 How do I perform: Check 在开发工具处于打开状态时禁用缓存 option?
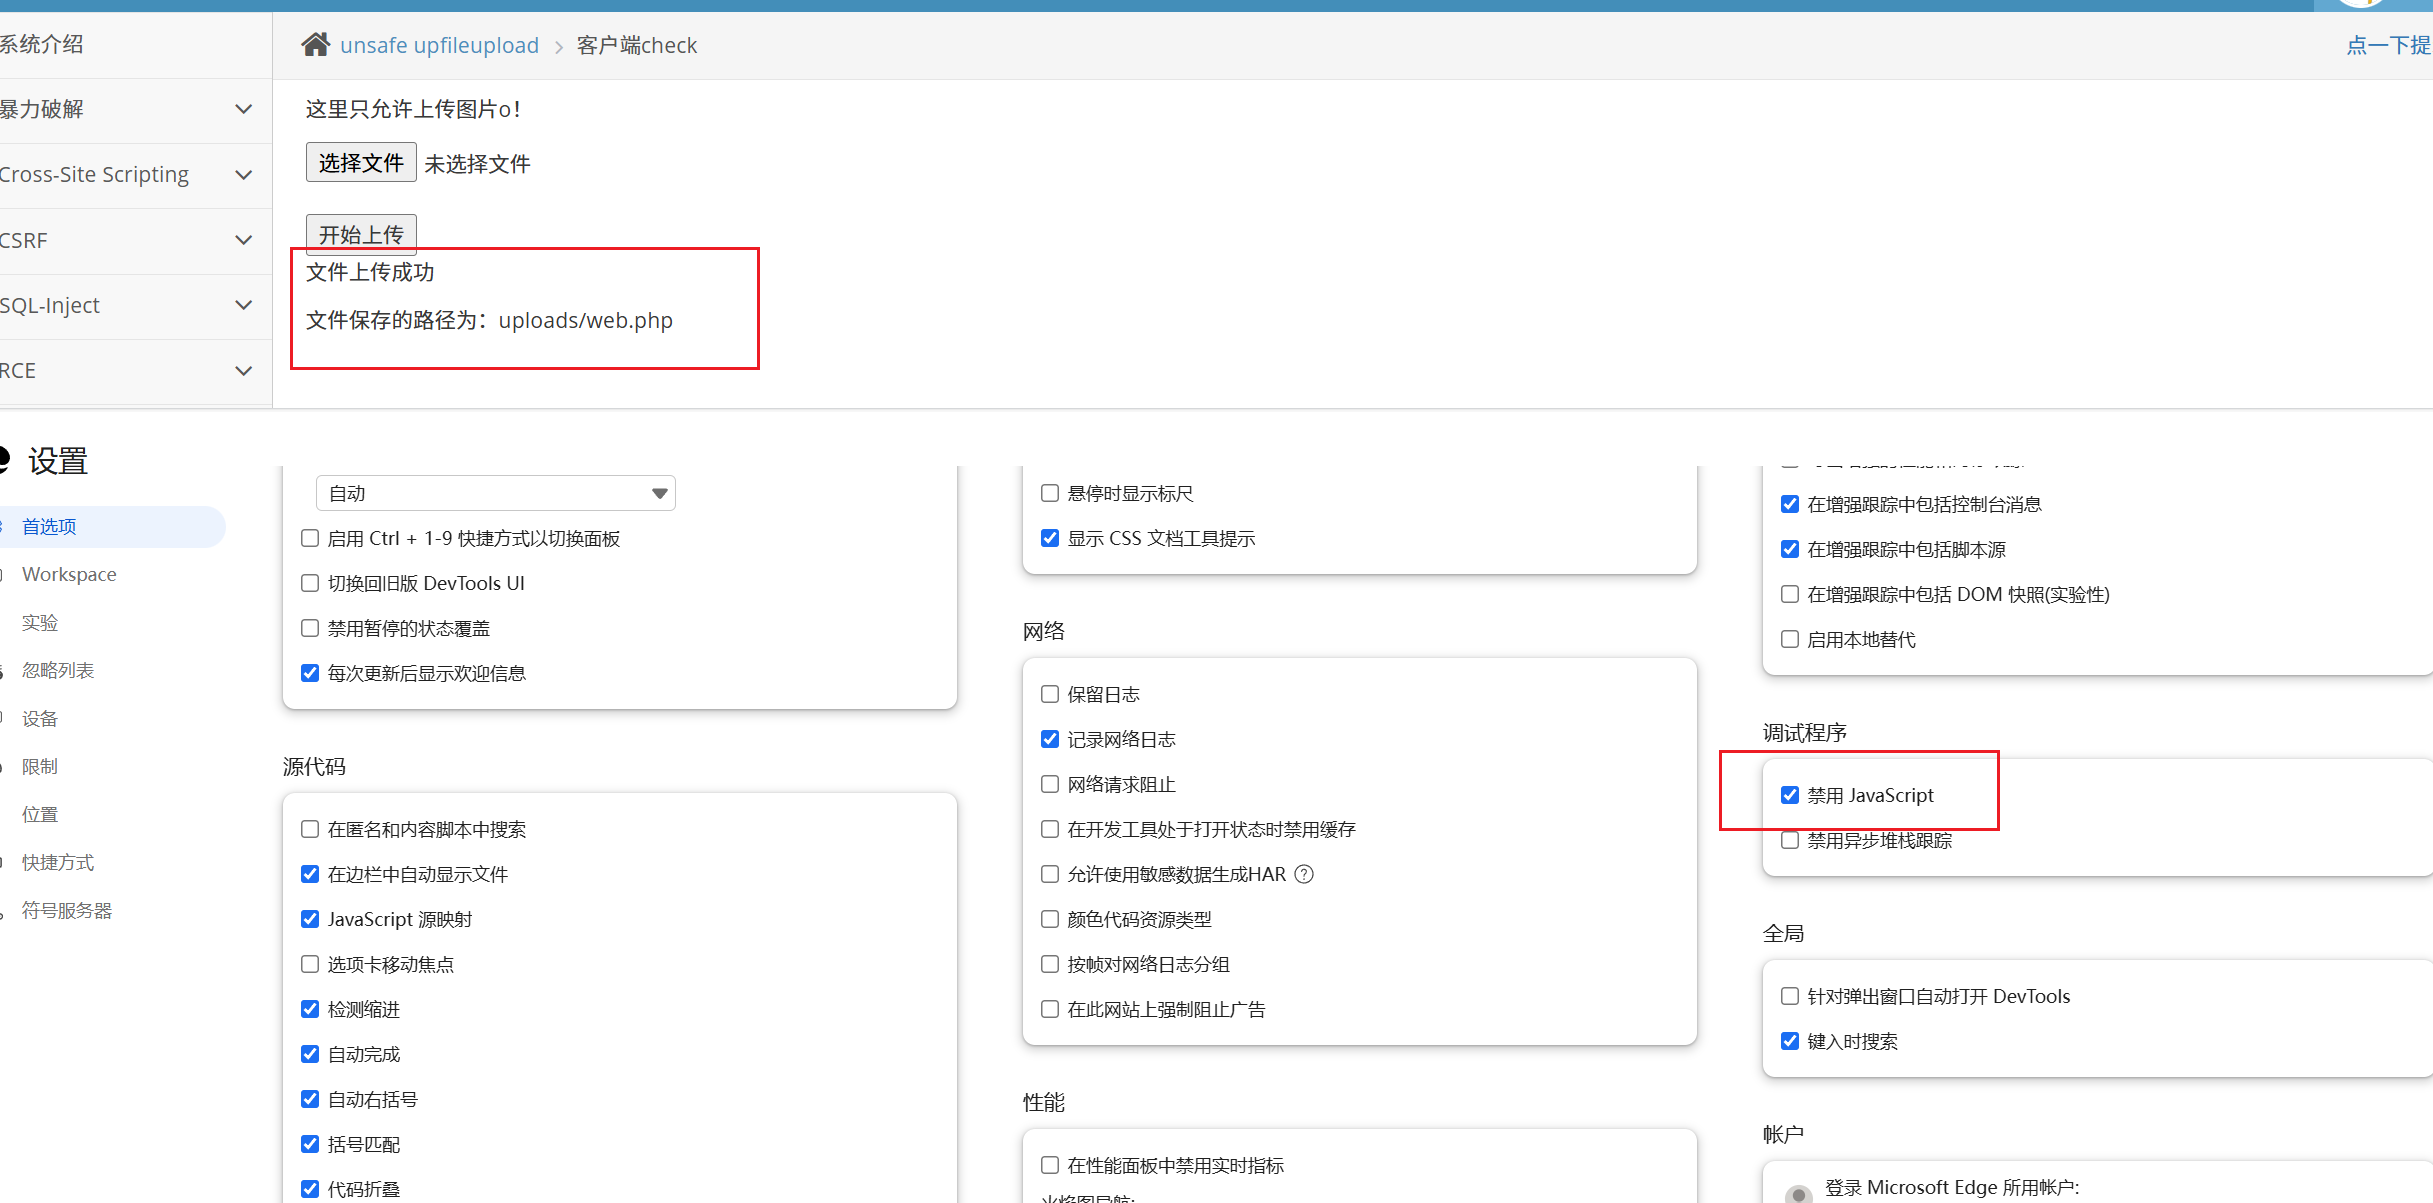(1050, 829)
